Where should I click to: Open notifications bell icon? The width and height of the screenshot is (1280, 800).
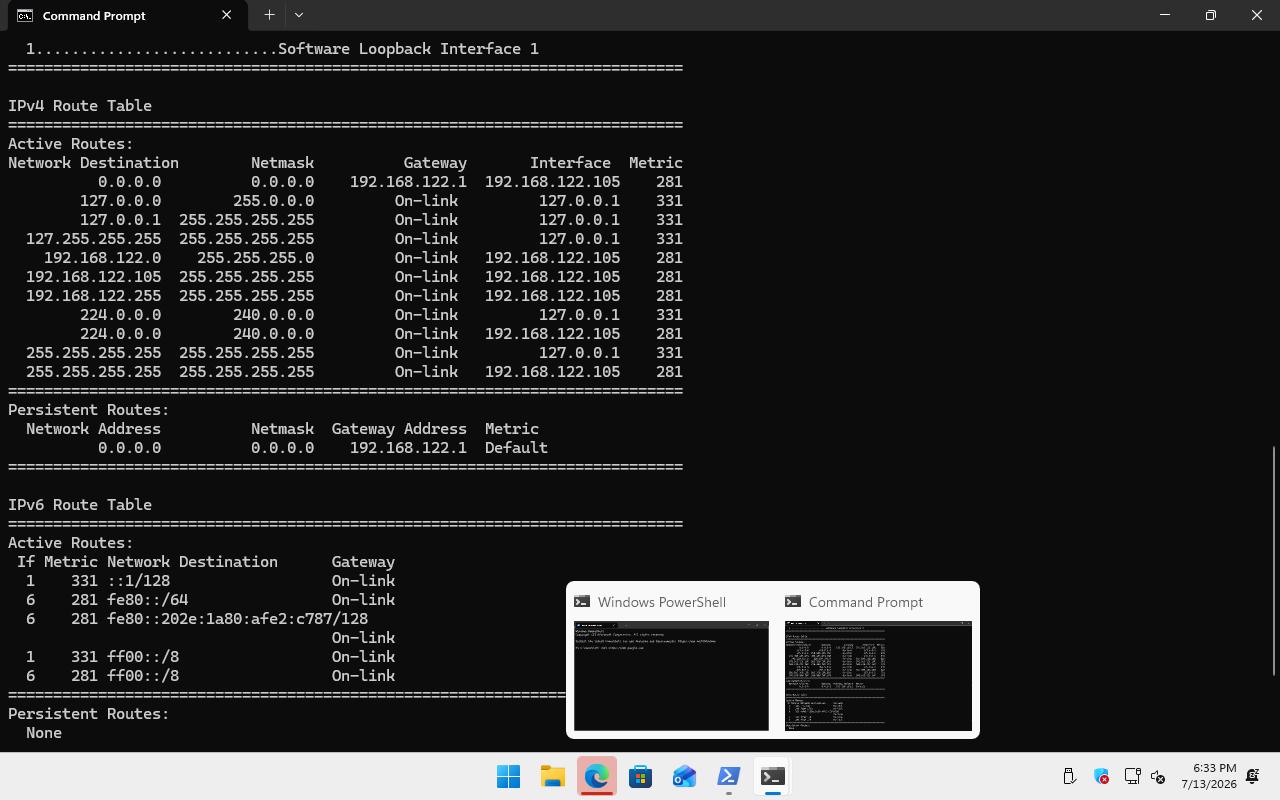[x=1252, y=776]
